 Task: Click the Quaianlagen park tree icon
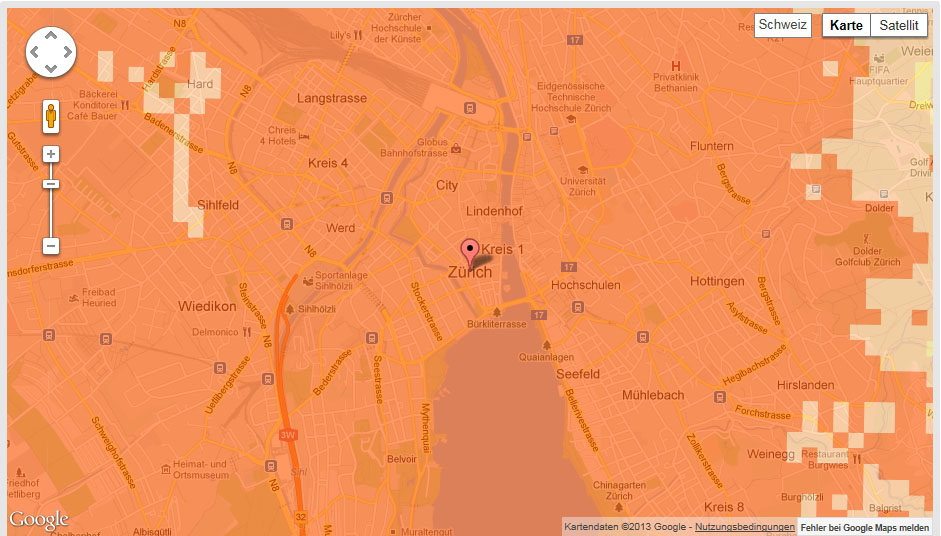pos(546,345)
